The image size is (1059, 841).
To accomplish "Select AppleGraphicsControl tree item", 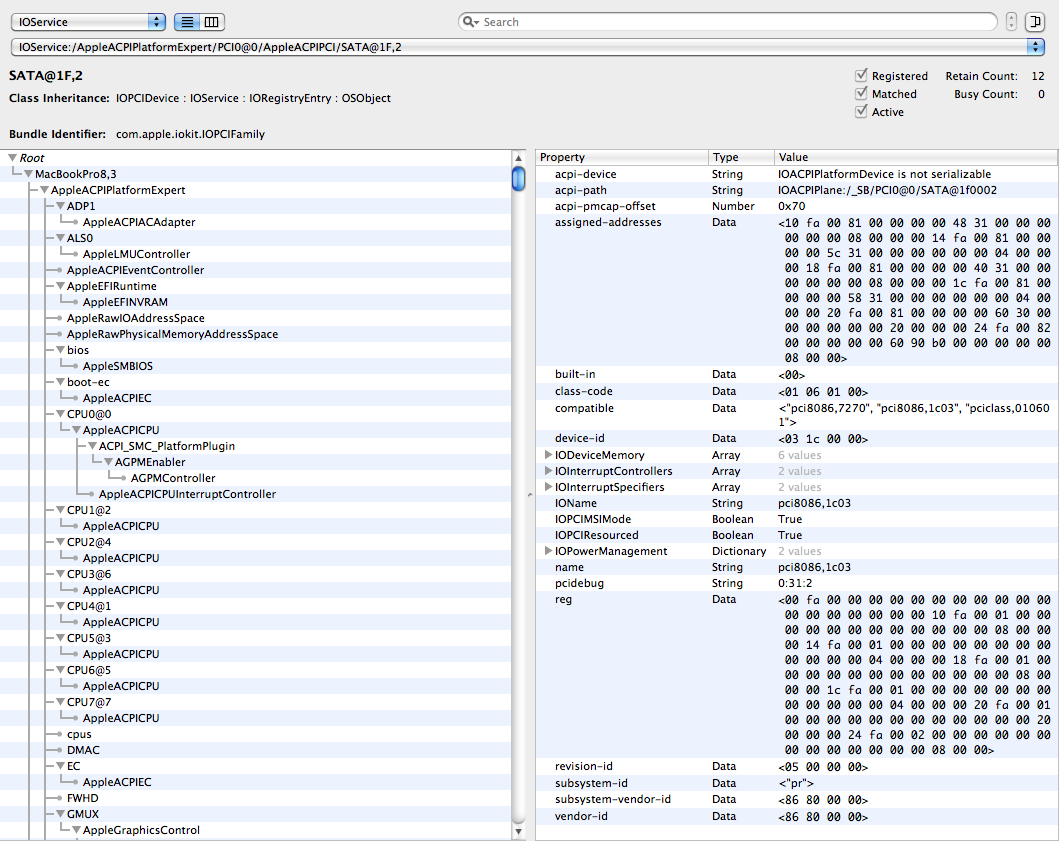I will (141, 830).
